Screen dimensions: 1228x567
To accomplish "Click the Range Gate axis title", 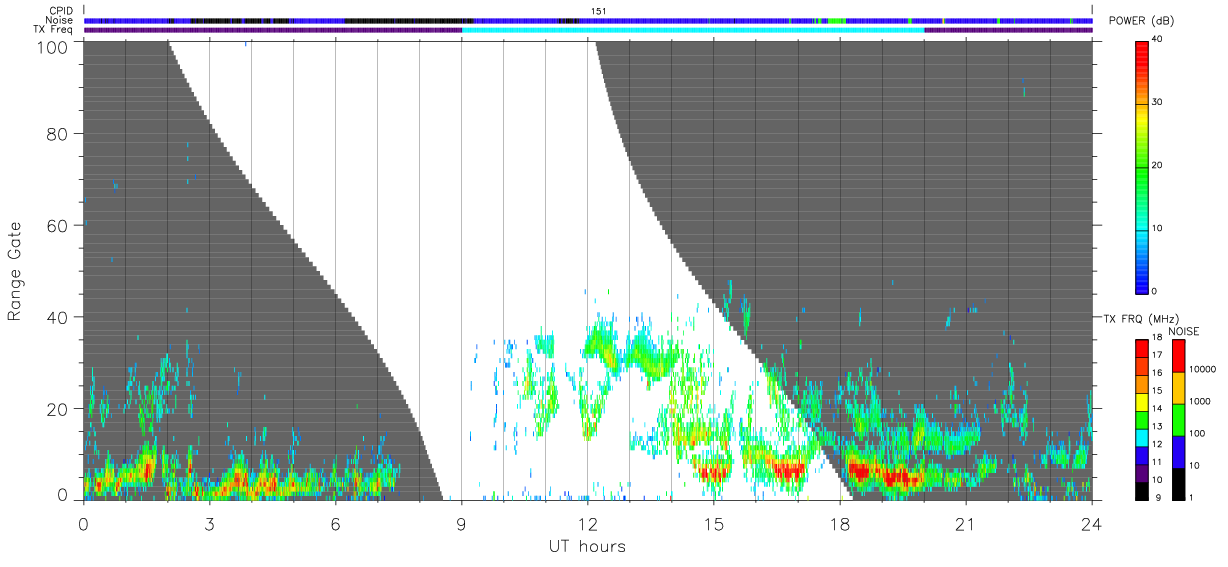I will (15, 270).
